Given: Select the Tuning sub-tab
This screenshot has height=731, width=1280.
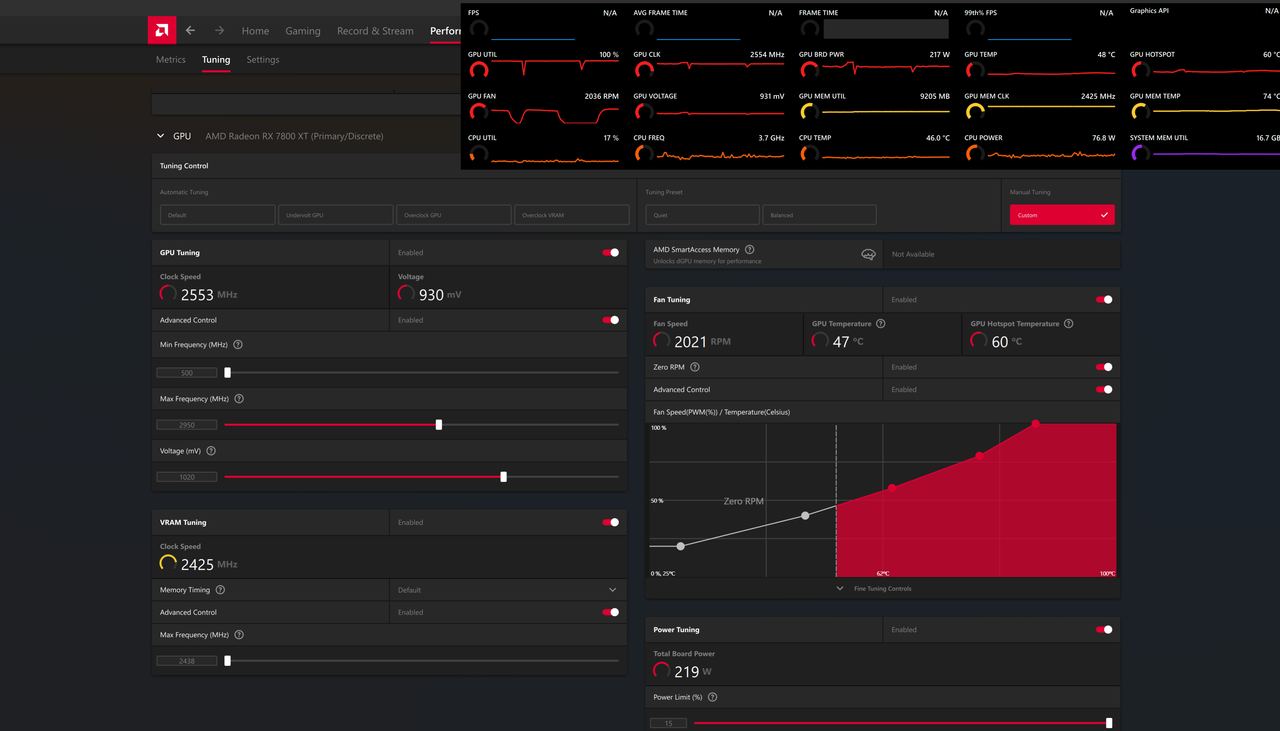Looking at the screenshot, I should (x=216, y=60).
